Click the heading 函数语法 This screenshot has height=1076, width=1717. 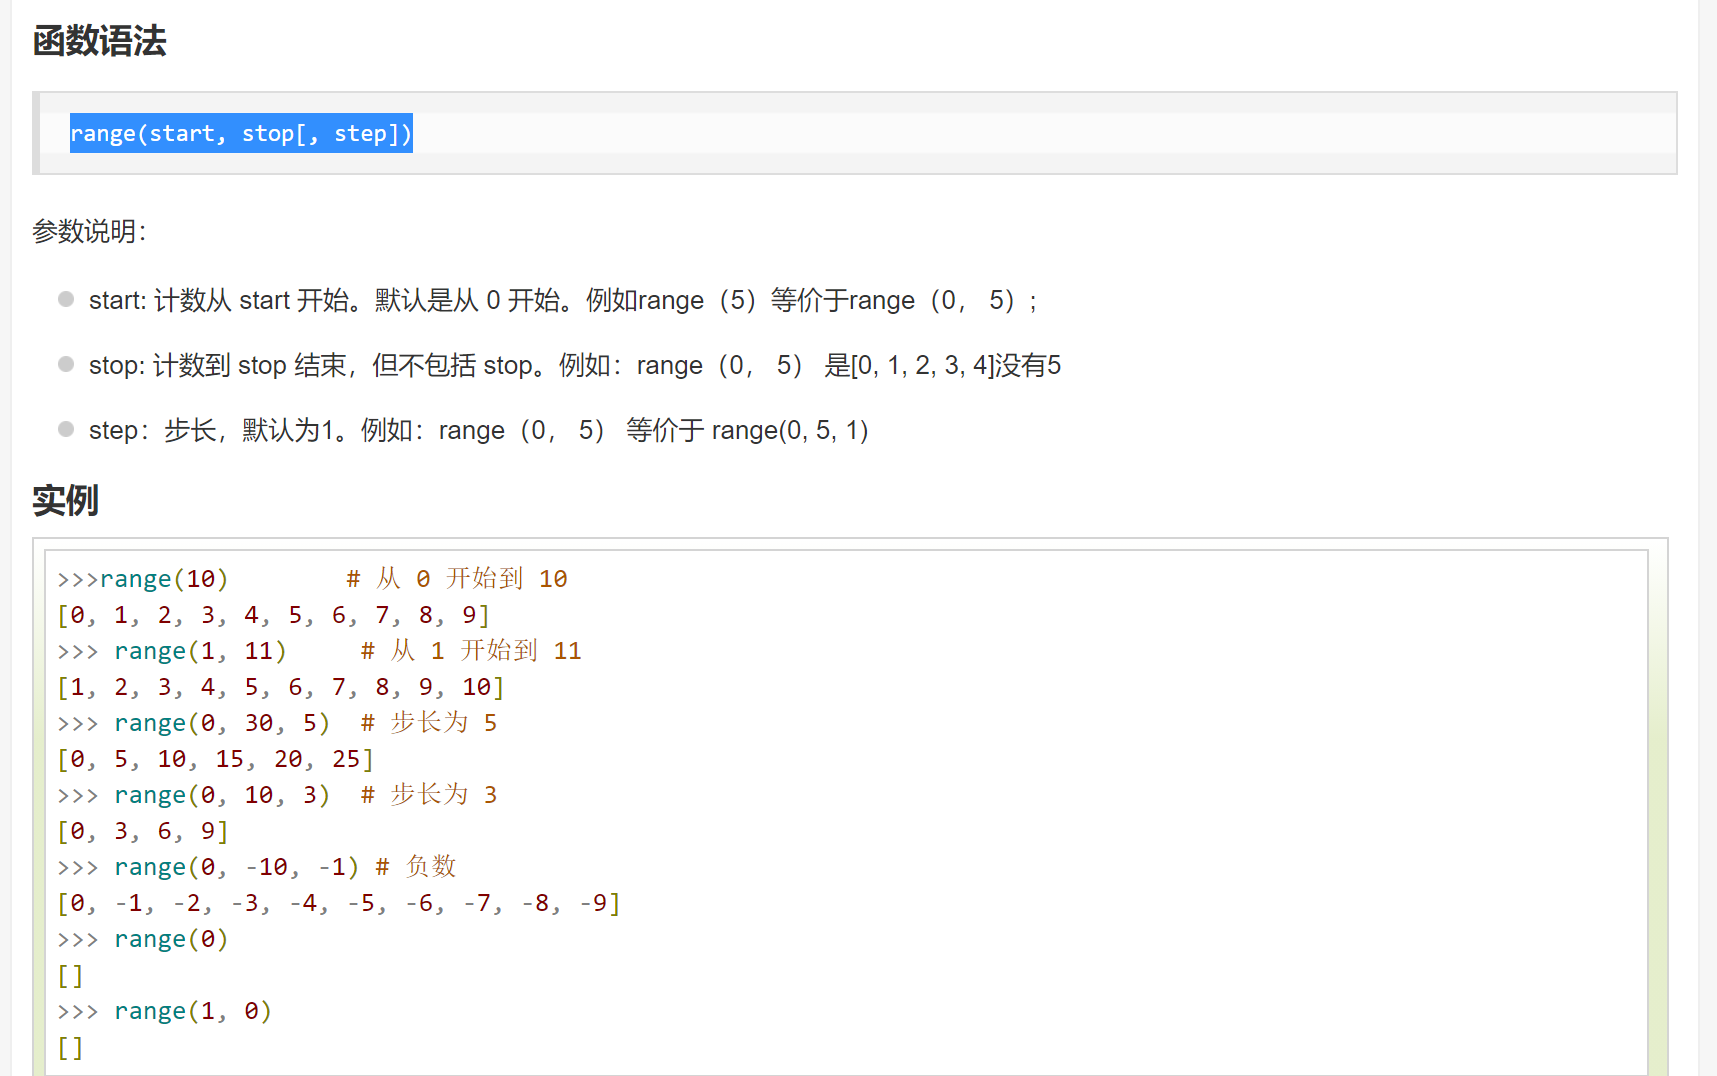99,41
